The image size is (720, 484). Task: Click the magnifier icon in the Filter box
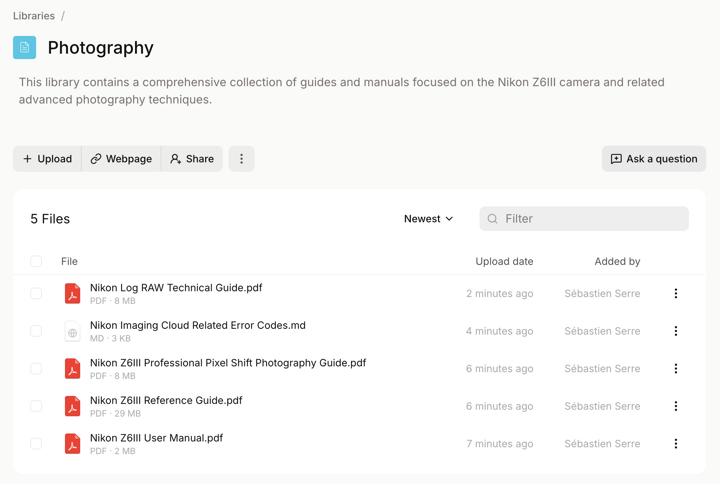(x=492, y=219)
